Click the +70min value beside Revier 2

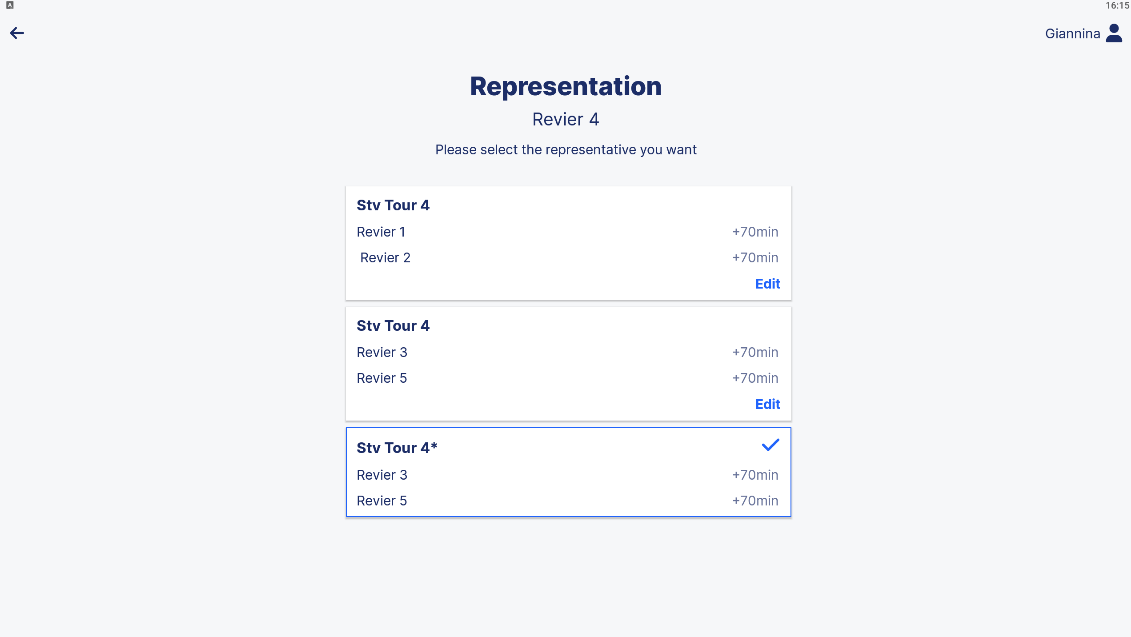(x=755, y=258)
